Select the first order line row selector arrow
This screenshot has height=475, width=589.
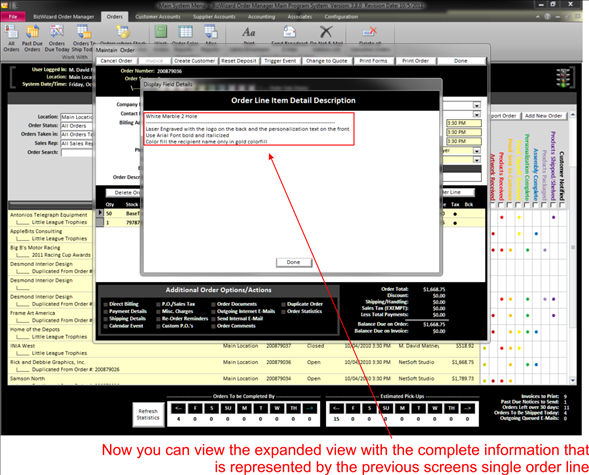(100, 213)
